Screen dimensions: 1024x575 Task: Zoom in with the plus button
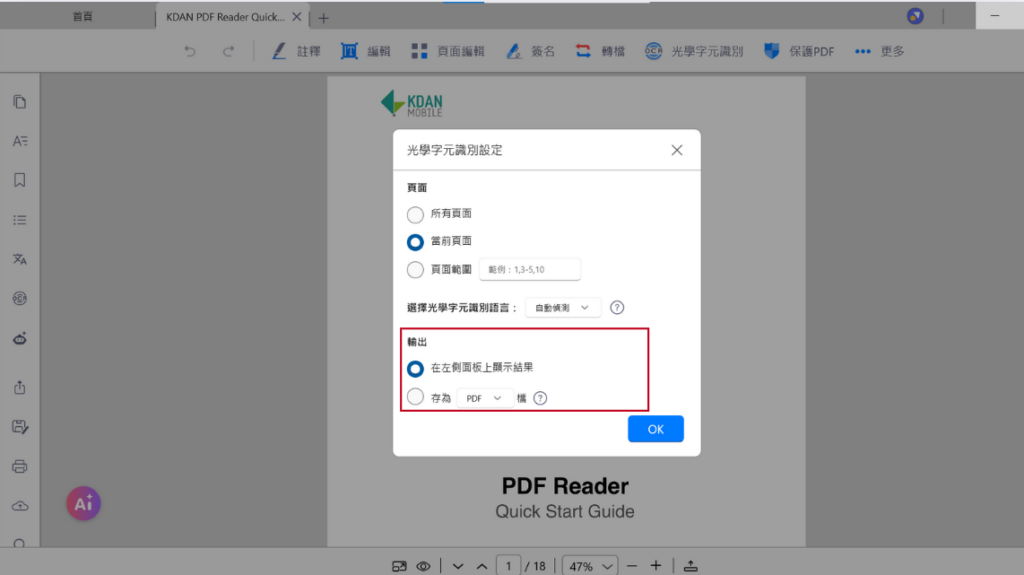pyautogui.click(x=656, y=566)
